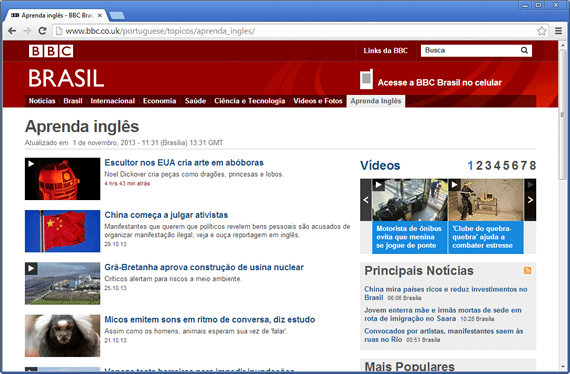Click the marmoset monkey thumbnail
The width and height of the screenshot is (570, 374).
(63, 336)
